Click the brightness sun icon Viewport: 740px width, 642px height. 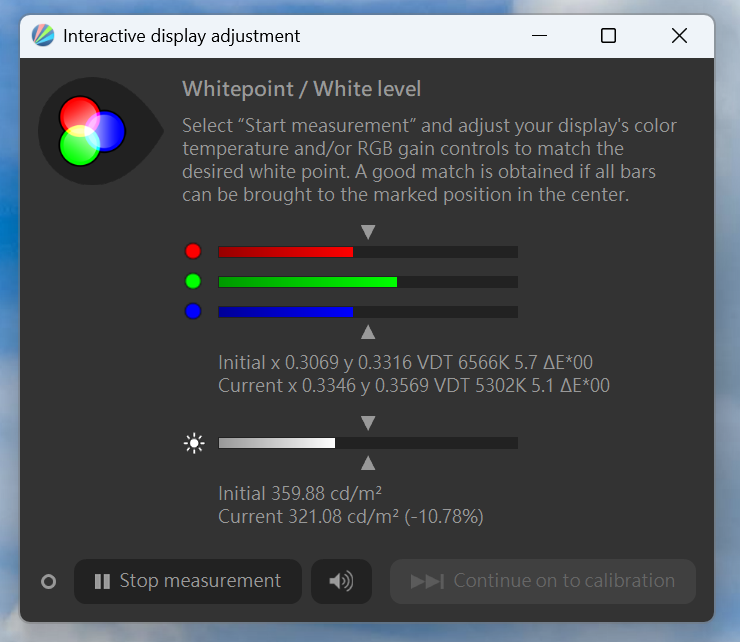(x=194, y=443)
